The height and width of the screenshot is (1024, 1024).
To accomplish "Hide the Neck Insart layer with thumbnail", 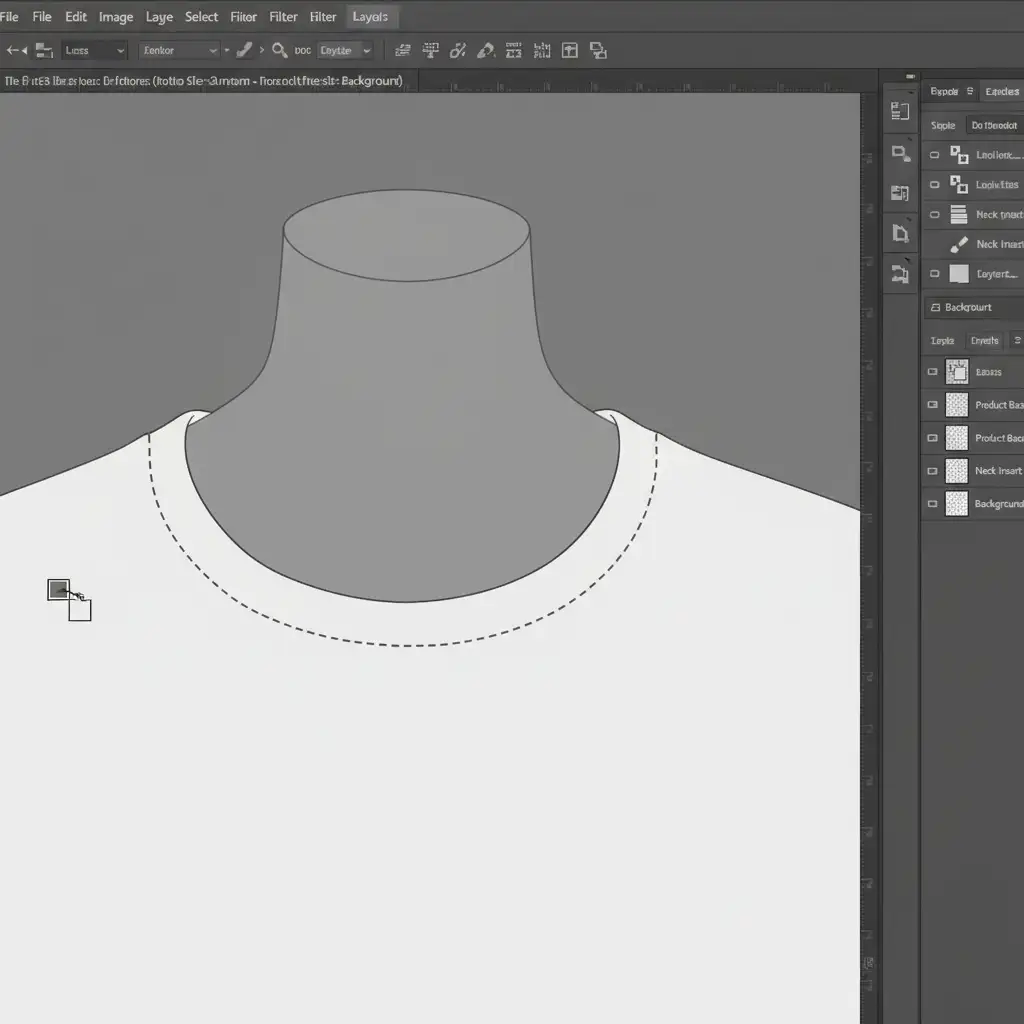I will (x=933, y=471).
